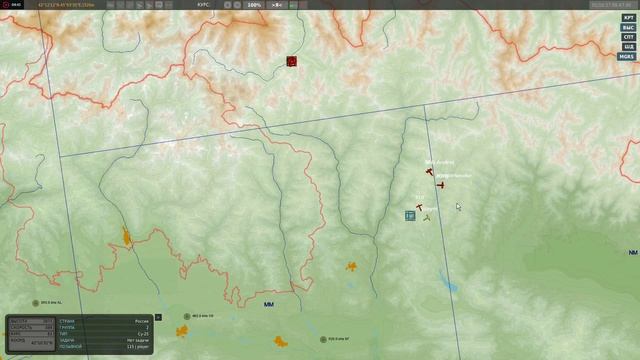The image size is (640, 360).
Task: Click the ПОЗЫВНОЙ row showing 115 | player
Action: point(104,347)
